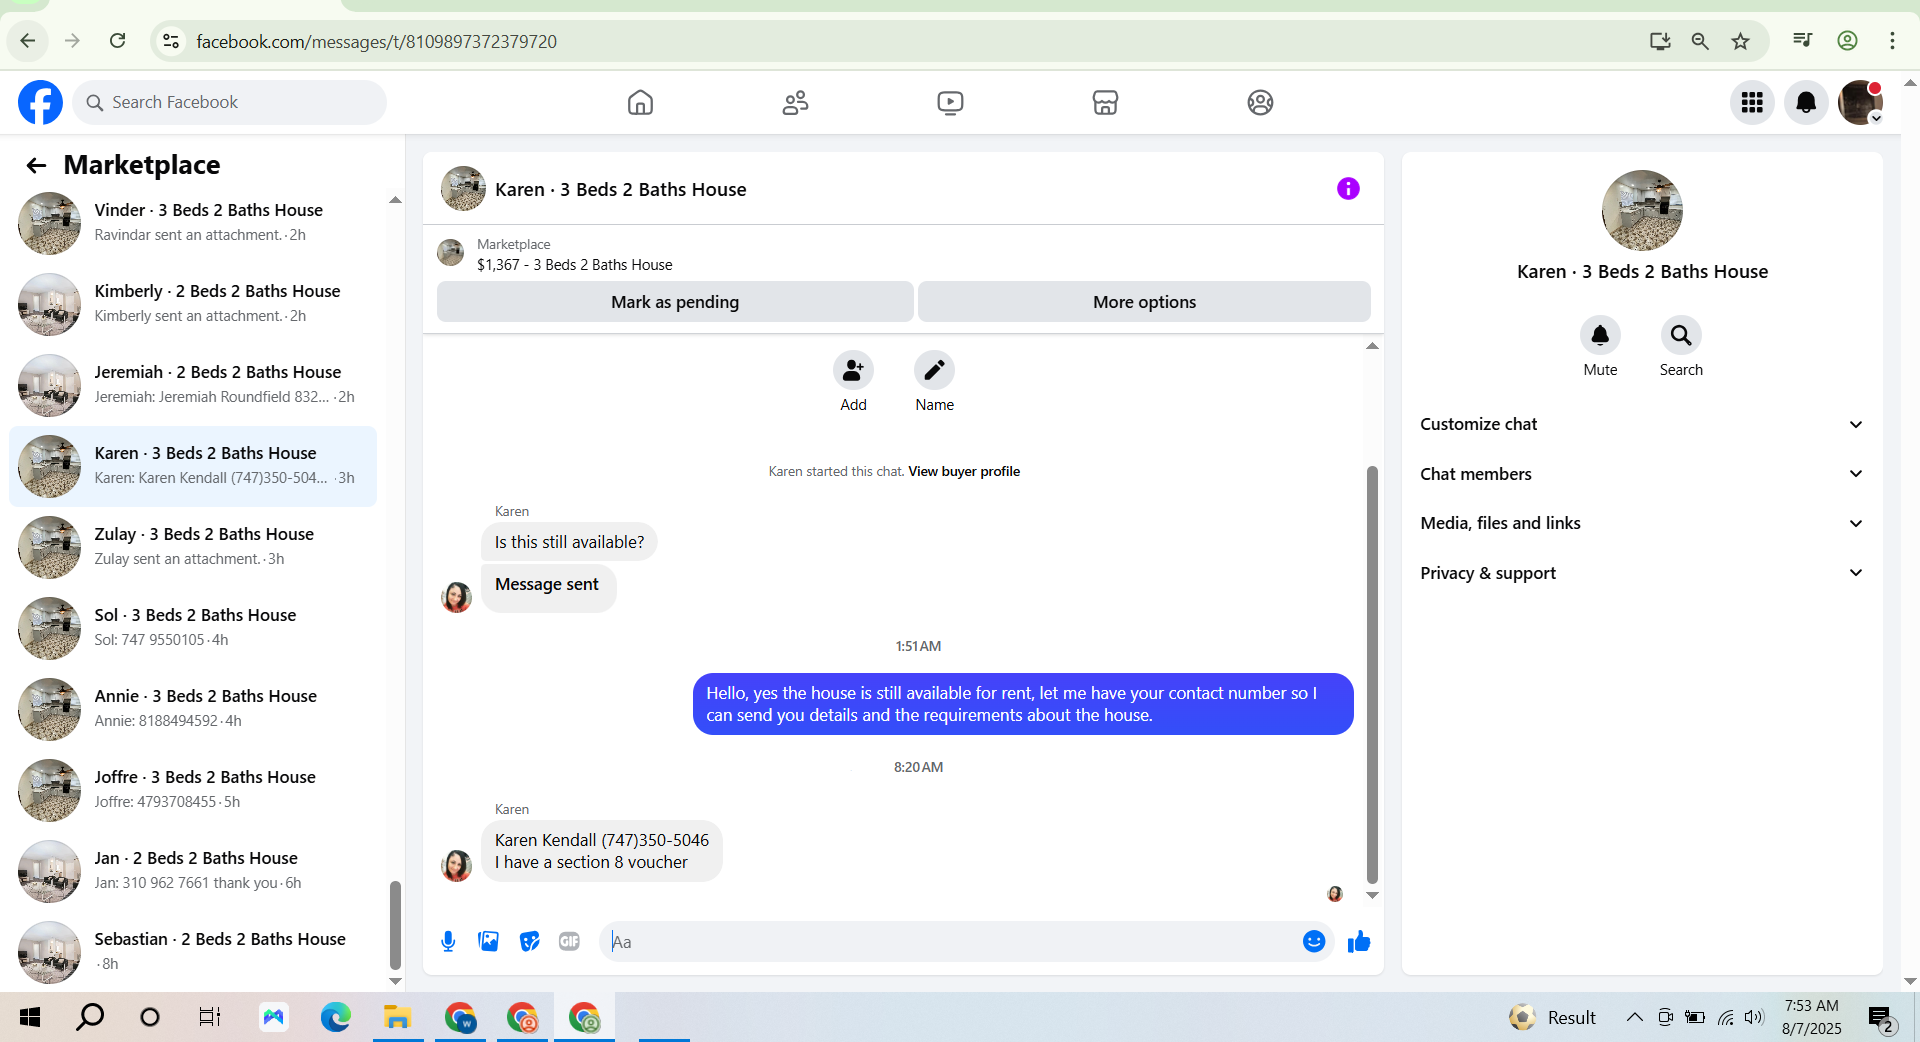Open conversation information purple icon

1348,188
